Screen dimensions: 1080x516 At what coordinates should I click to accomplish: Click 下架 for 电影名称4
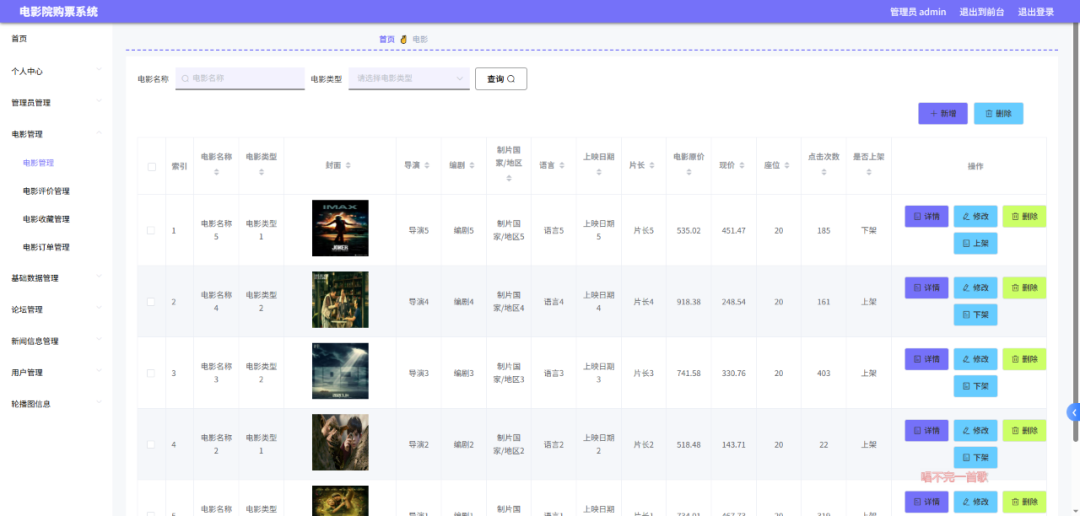975,315
